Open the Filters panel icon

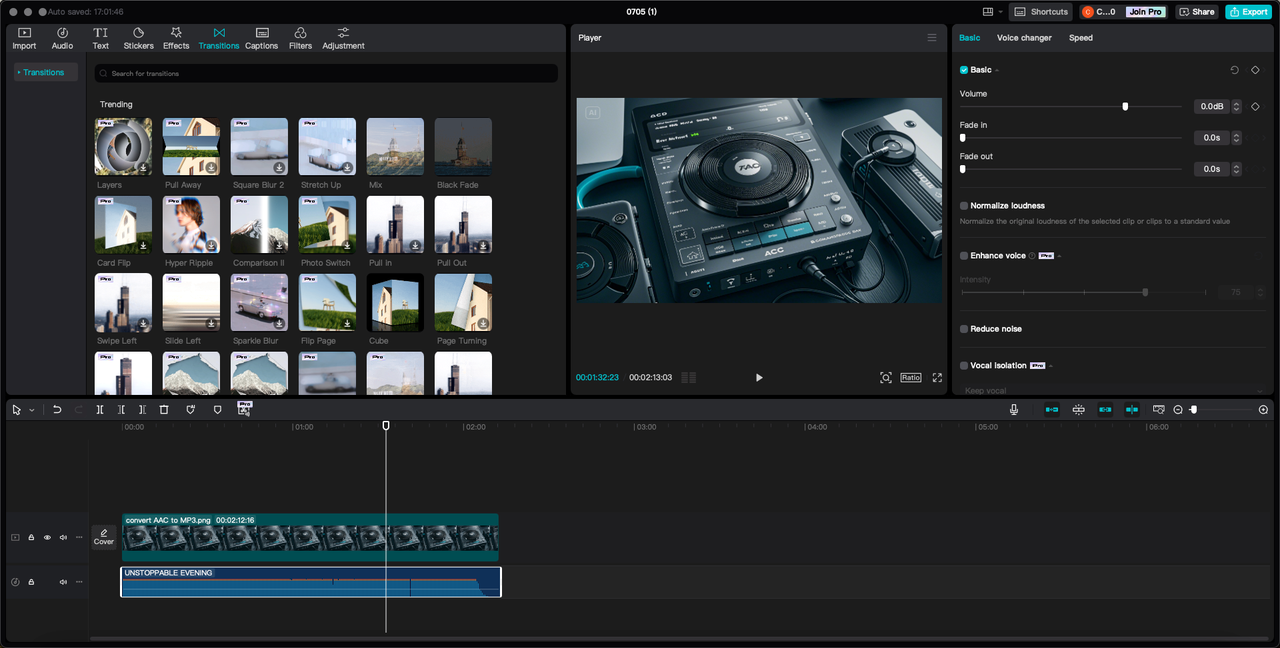click(x=300, y=38)
